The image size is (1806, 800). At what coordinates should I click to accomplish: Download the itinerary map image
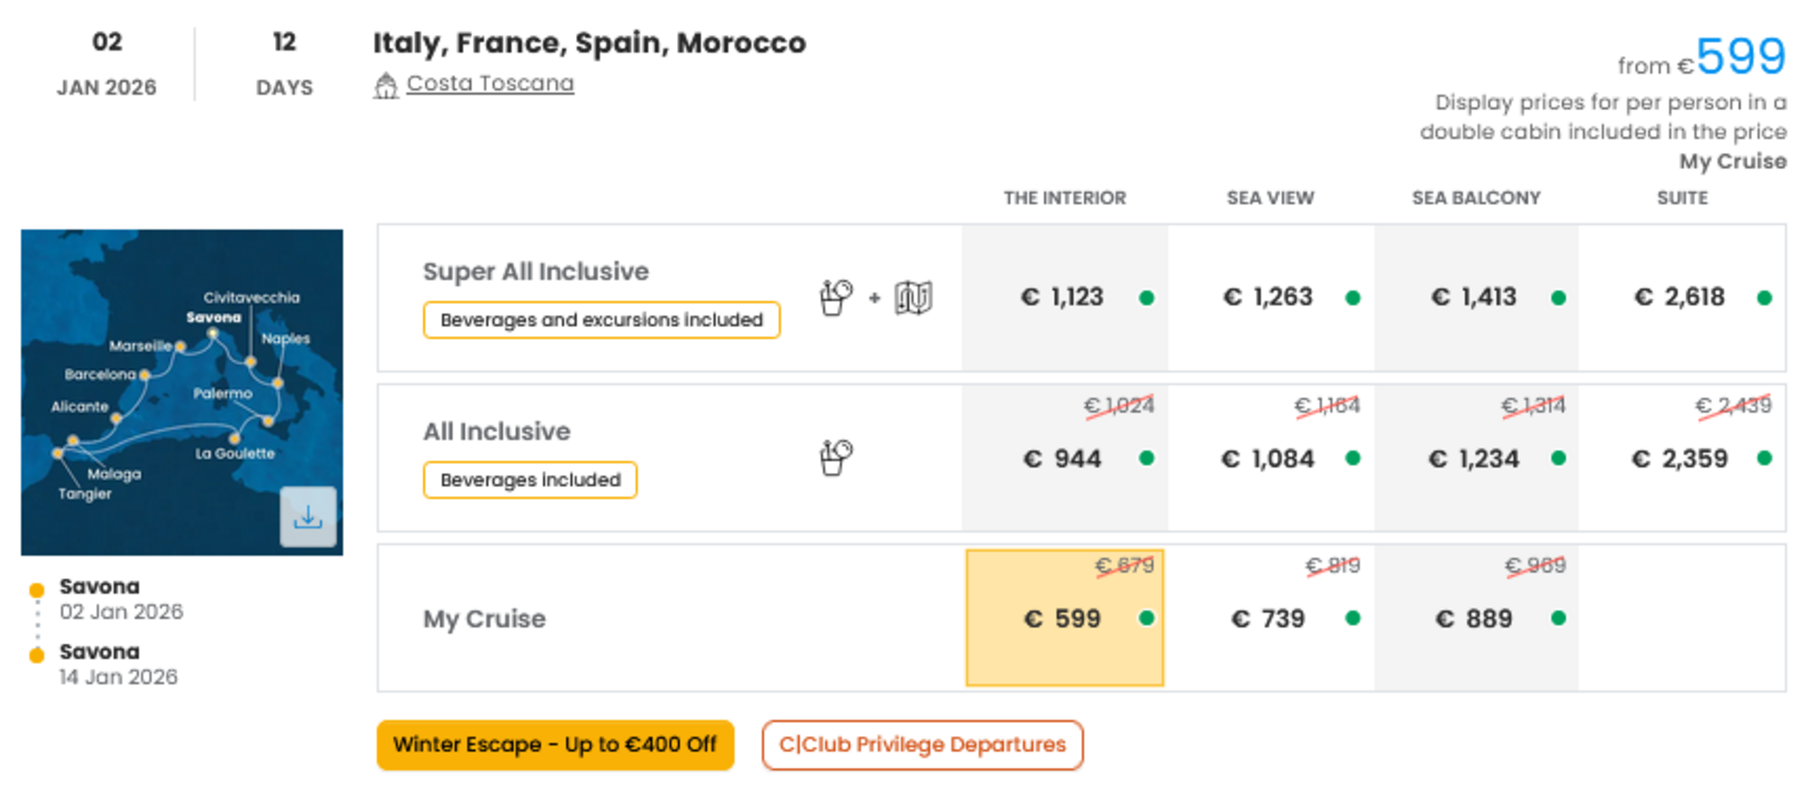(x=308, y=517)
